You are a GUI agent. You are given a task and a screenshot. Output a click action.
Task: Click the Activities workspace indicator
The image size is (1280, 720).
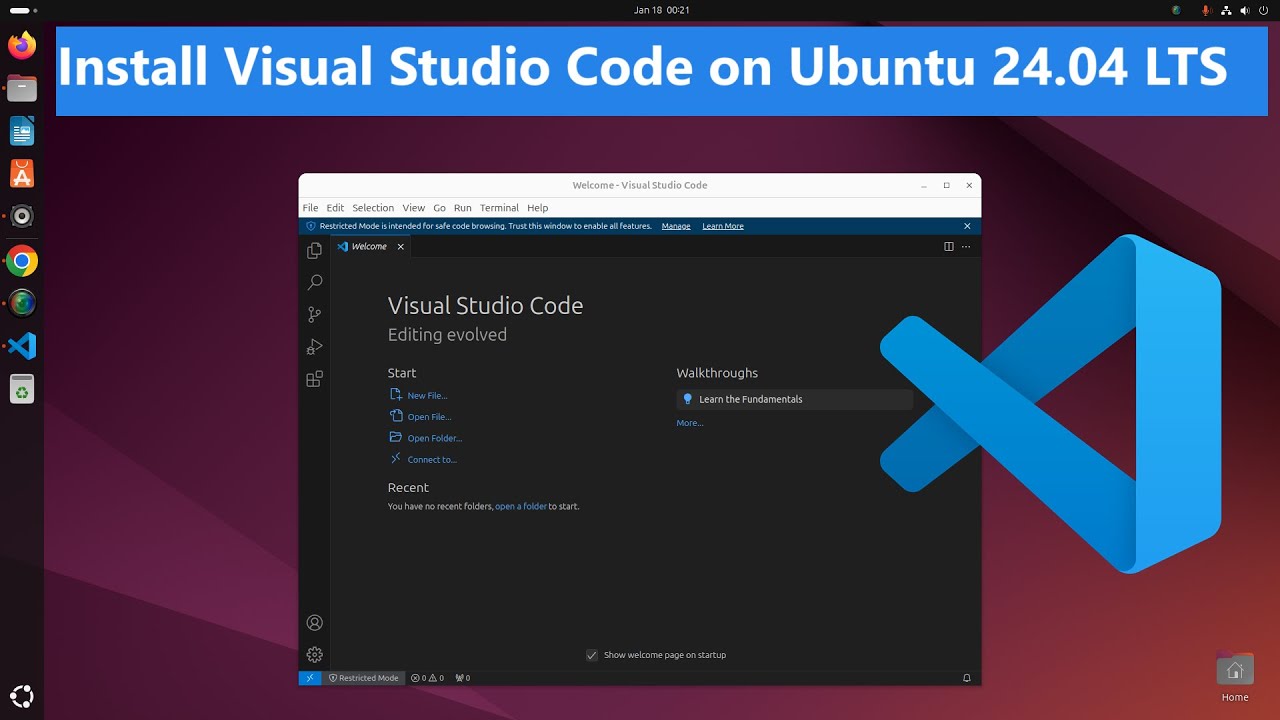pos(23,10)
